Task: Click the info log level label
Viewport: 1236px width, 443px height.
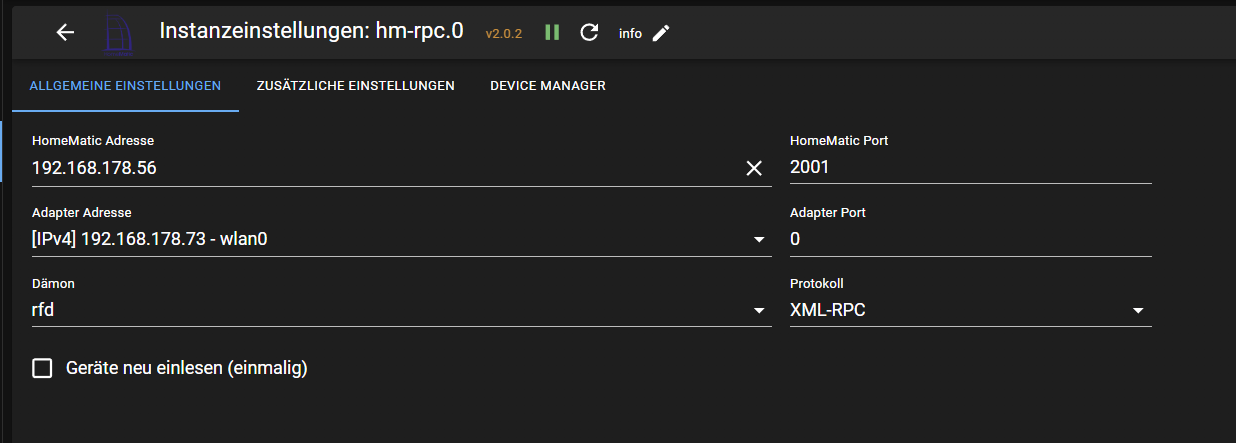Action: (630, 34)
